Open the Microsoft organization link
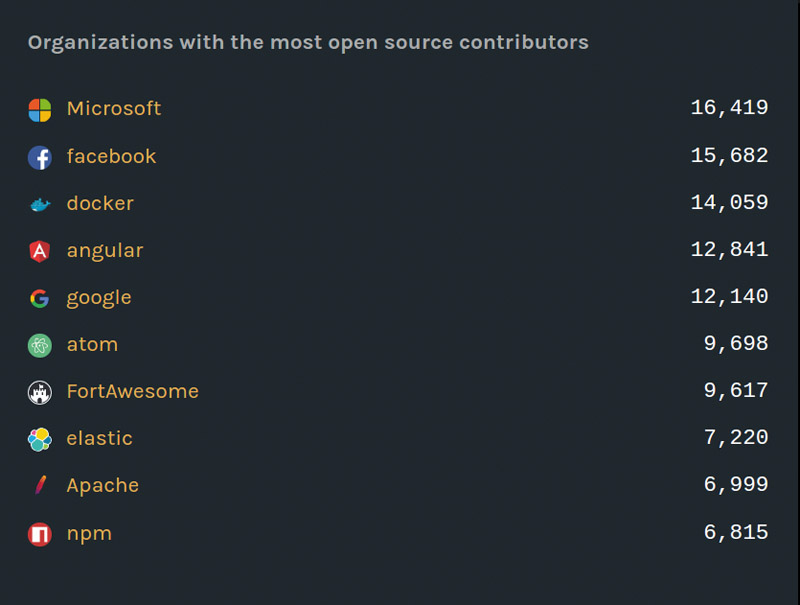Image resolution: width=800 pixels, height=605 pixels. click(x=114, y=109)
